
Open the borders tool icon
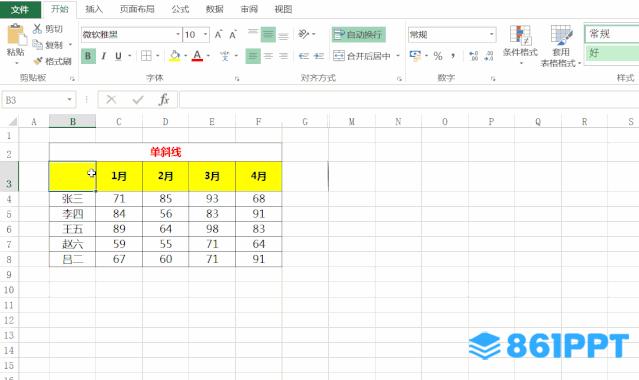[146, 56]
